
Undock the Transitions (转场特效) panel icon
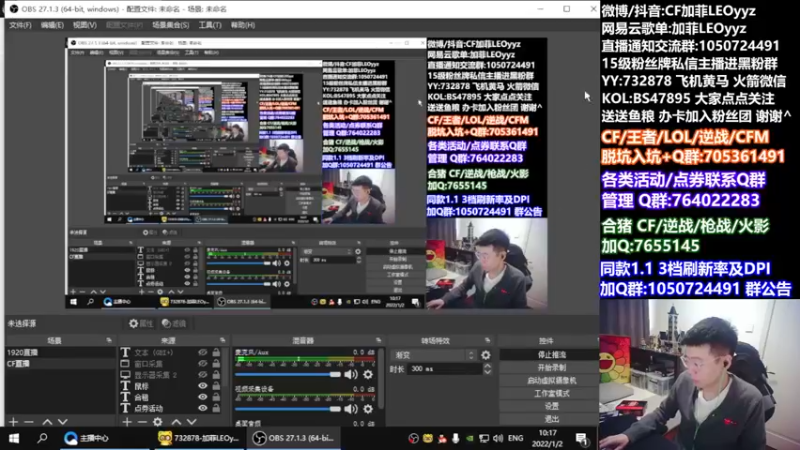487,340
